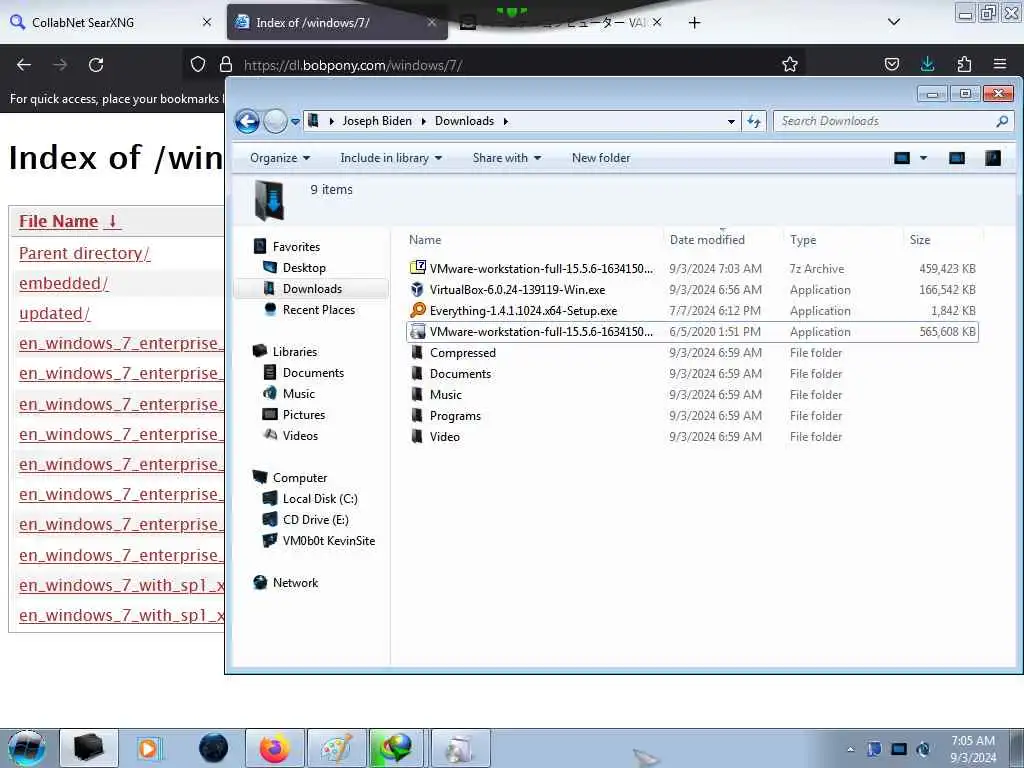This screenshot has width=1024, height=768.
Task: Click the Firefox back button
Action: [x=24, y=65]
